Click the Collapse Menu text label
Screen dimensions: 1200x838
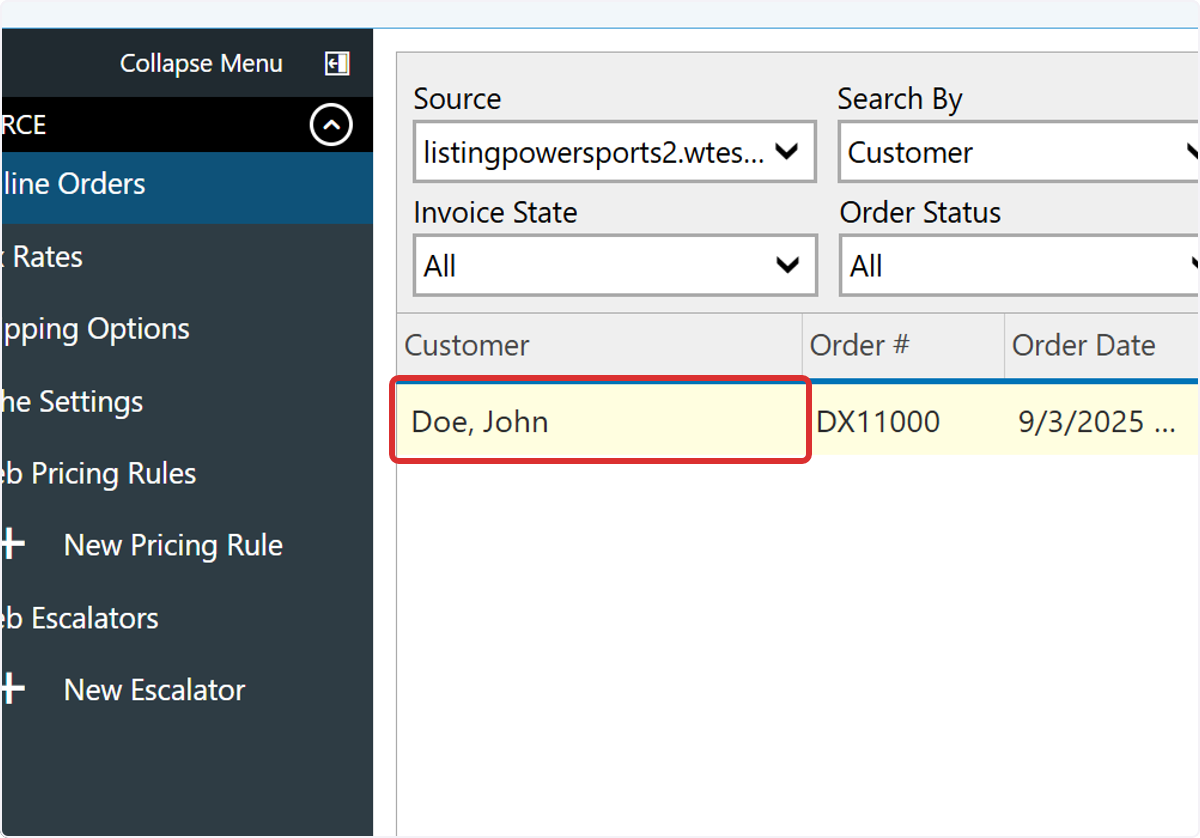[201, 63]
